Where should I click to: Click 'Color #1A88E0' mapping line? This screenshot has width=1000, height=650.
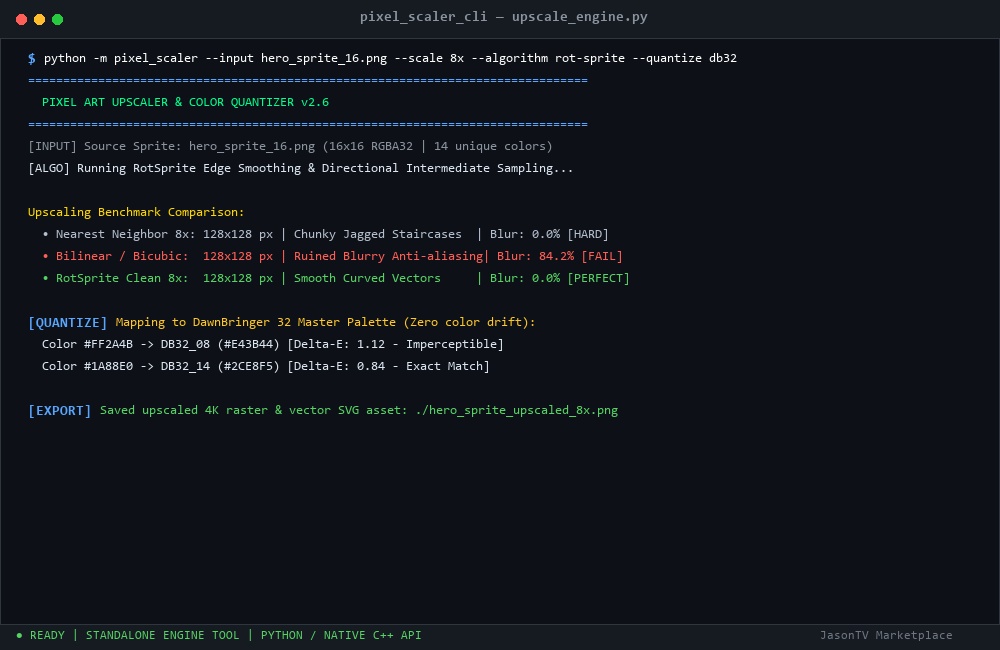tap(265, 367)
